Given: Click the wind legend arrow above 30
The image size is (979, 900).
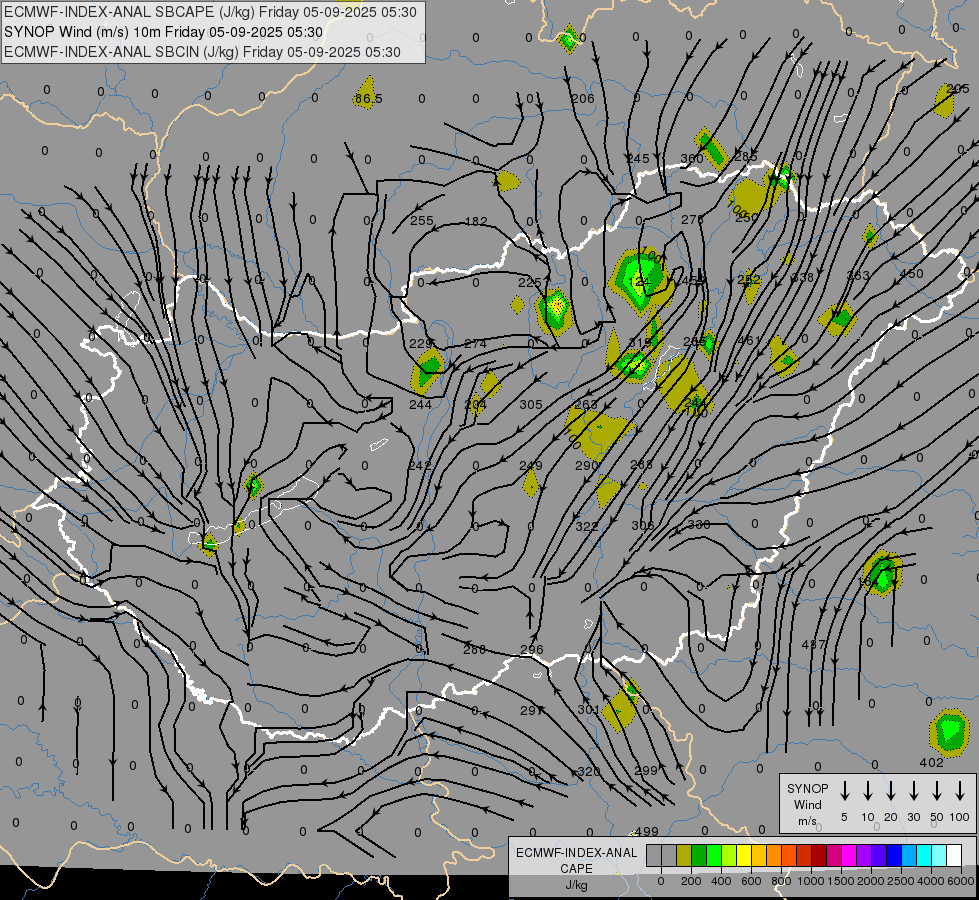Looking at the screenshot, I should [x=913, y=791].
